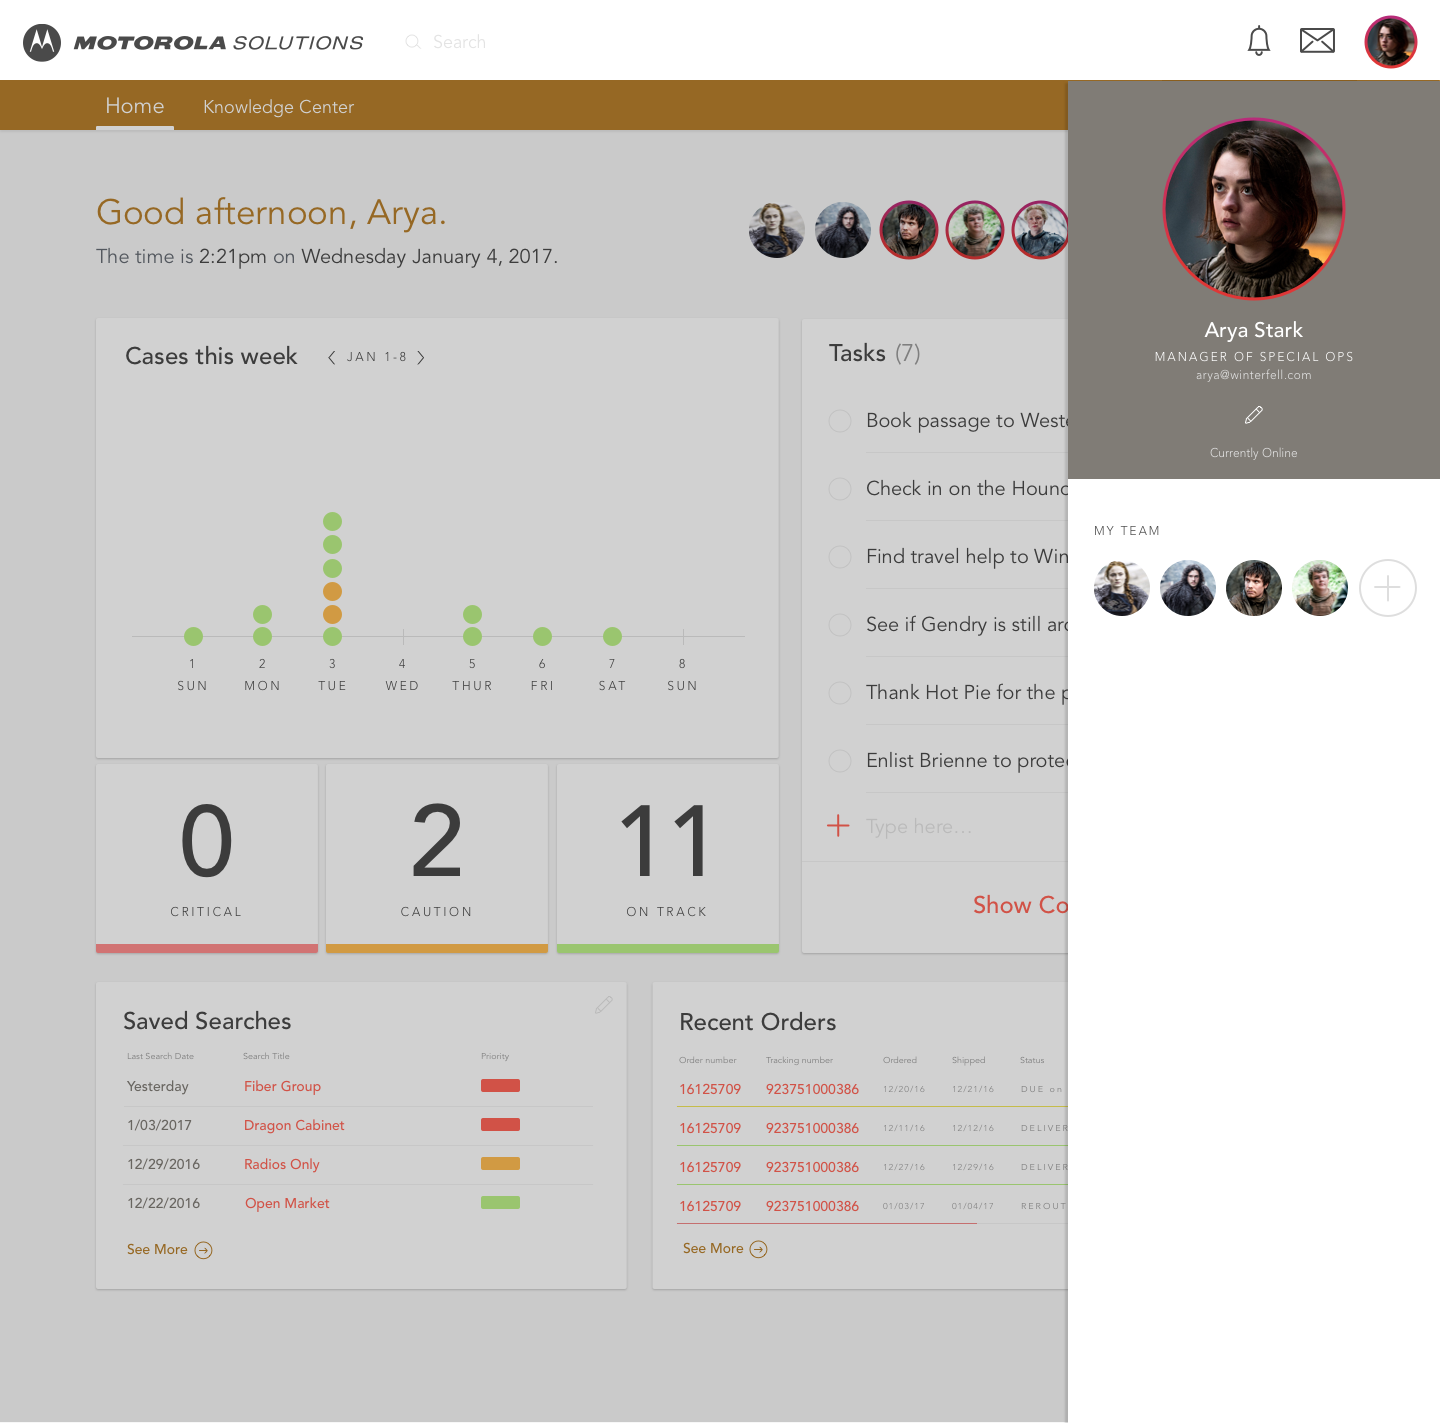
Task: Open order 16125709 ordered 12/27/16
Action: [x=710, y=1167]
